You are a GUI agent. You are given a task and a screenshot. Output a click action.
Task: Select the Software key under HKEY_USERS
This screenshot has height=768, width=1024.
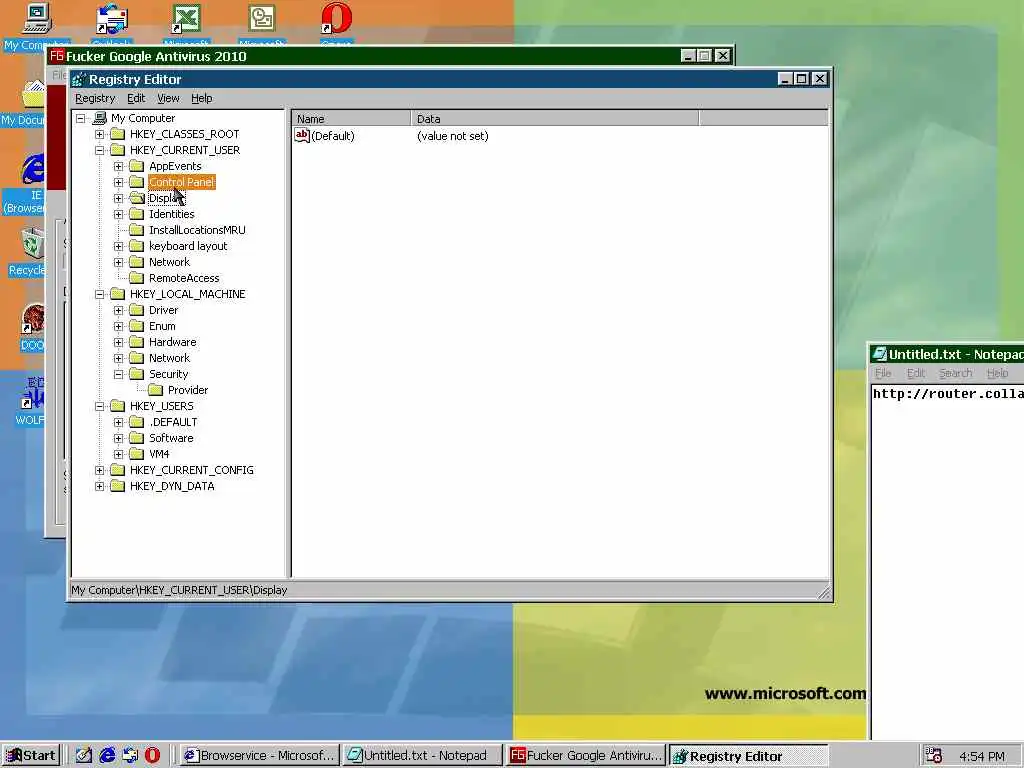pos(171,438)
